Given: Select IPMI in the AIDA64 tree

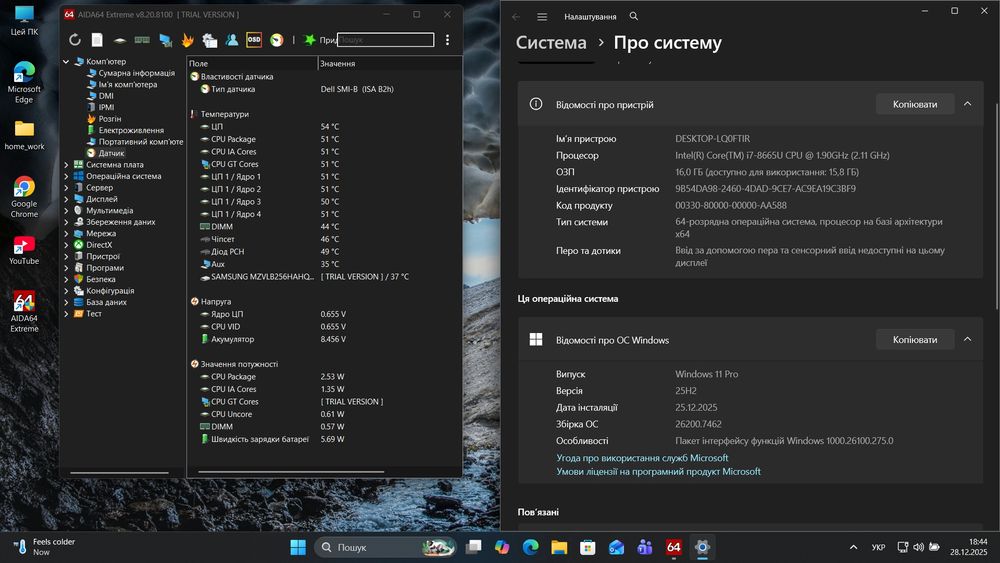Looking at the screenshot, I should 106,107.
